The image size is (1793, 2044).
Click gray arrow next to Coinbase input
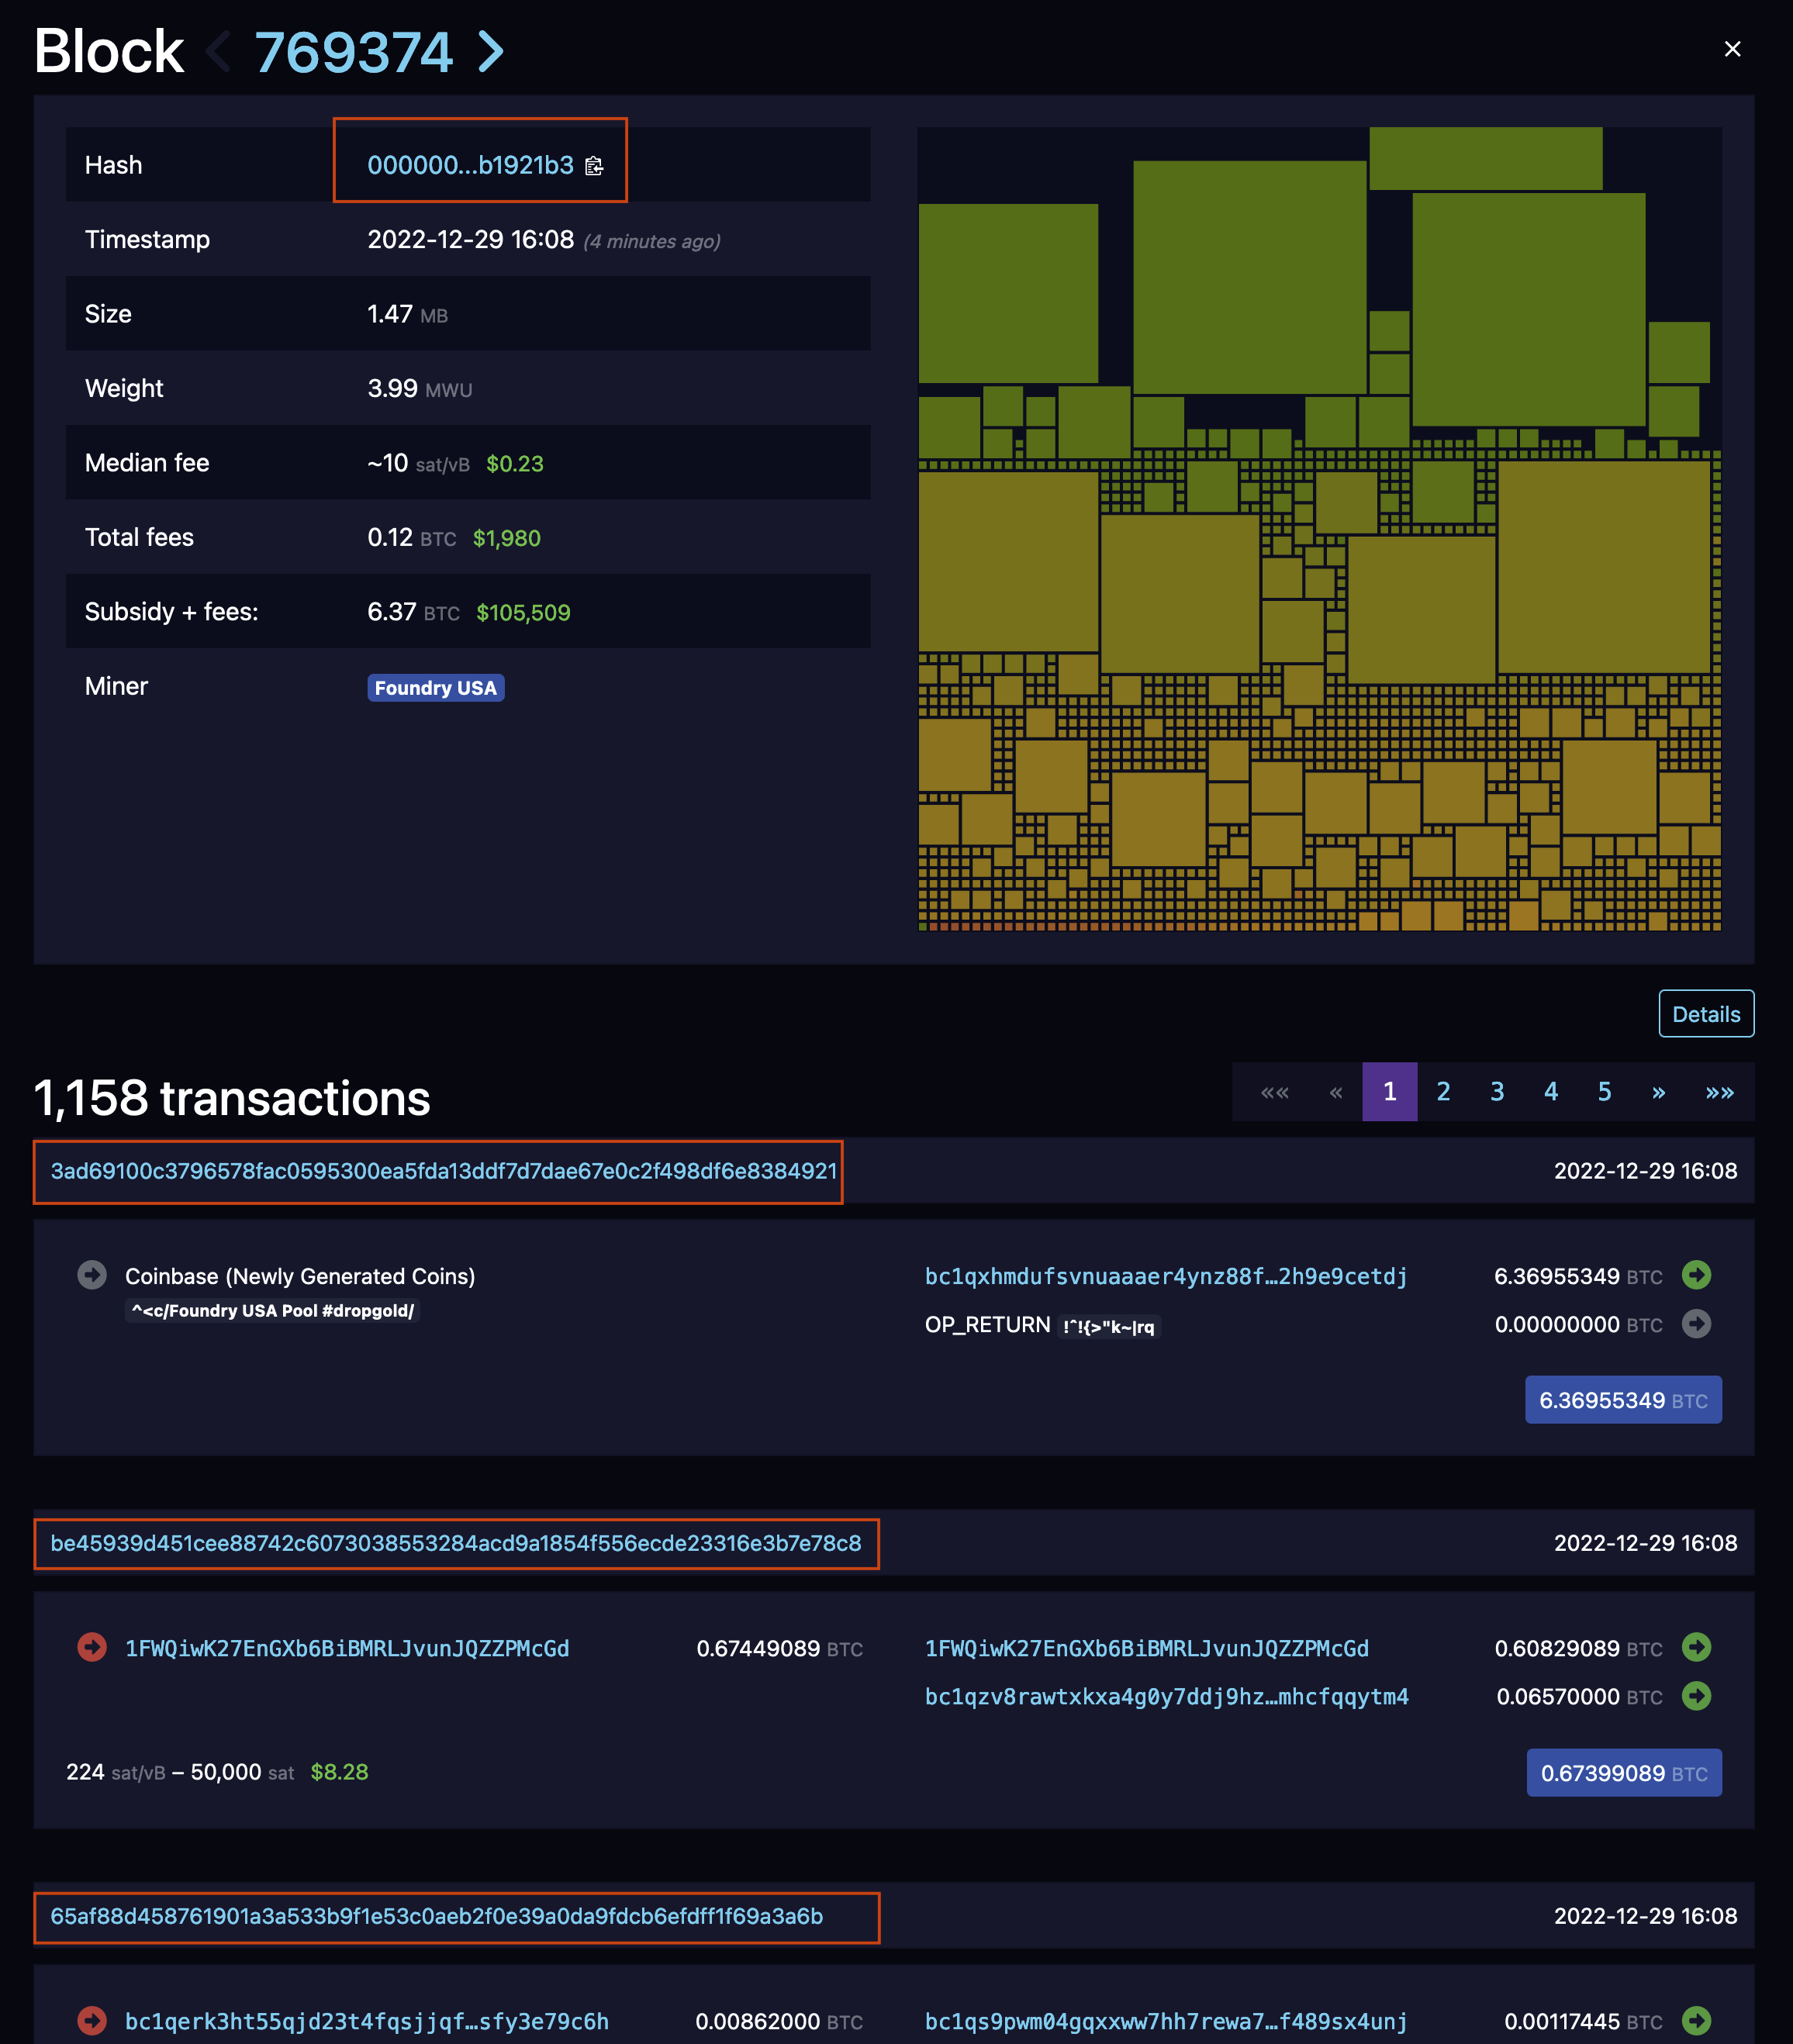point(92,1275)
